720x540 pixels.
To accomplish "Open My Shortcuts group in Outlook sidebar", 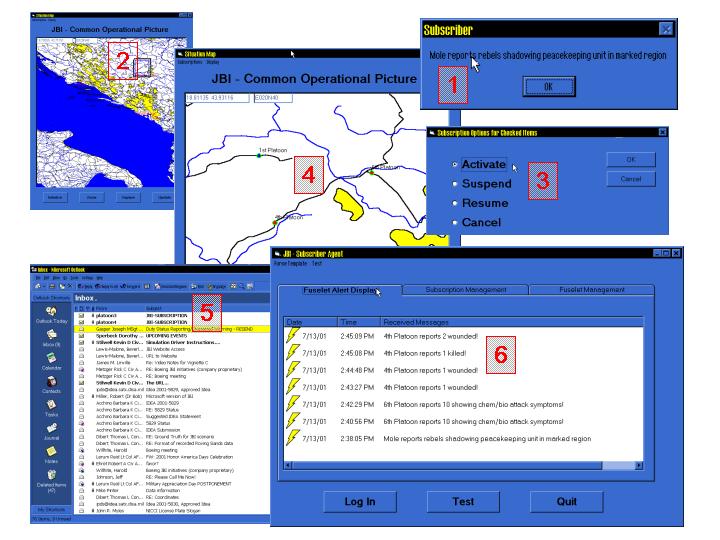I will point(51,509).
